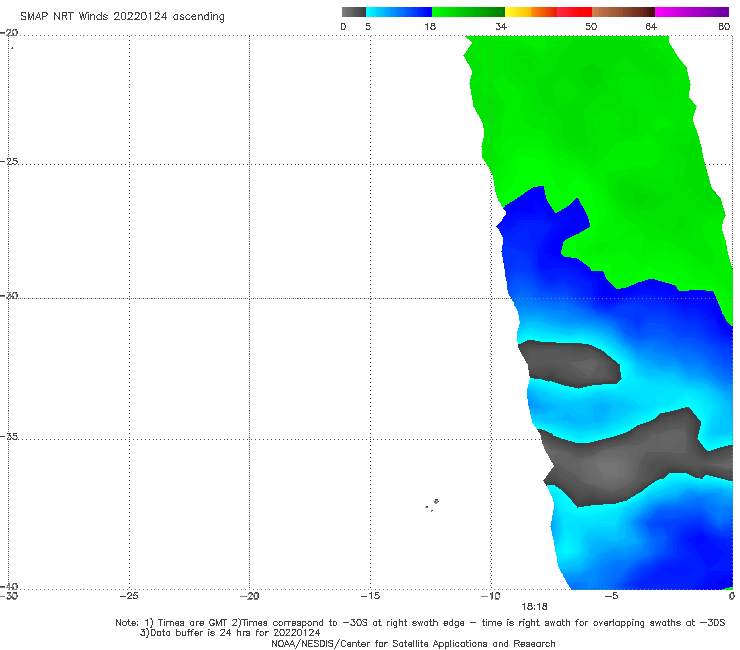Pick the yellow-to-red 34–50 colorbar segment
The height and width of the screenshot is (650, 740).
[x=548, y=12]
